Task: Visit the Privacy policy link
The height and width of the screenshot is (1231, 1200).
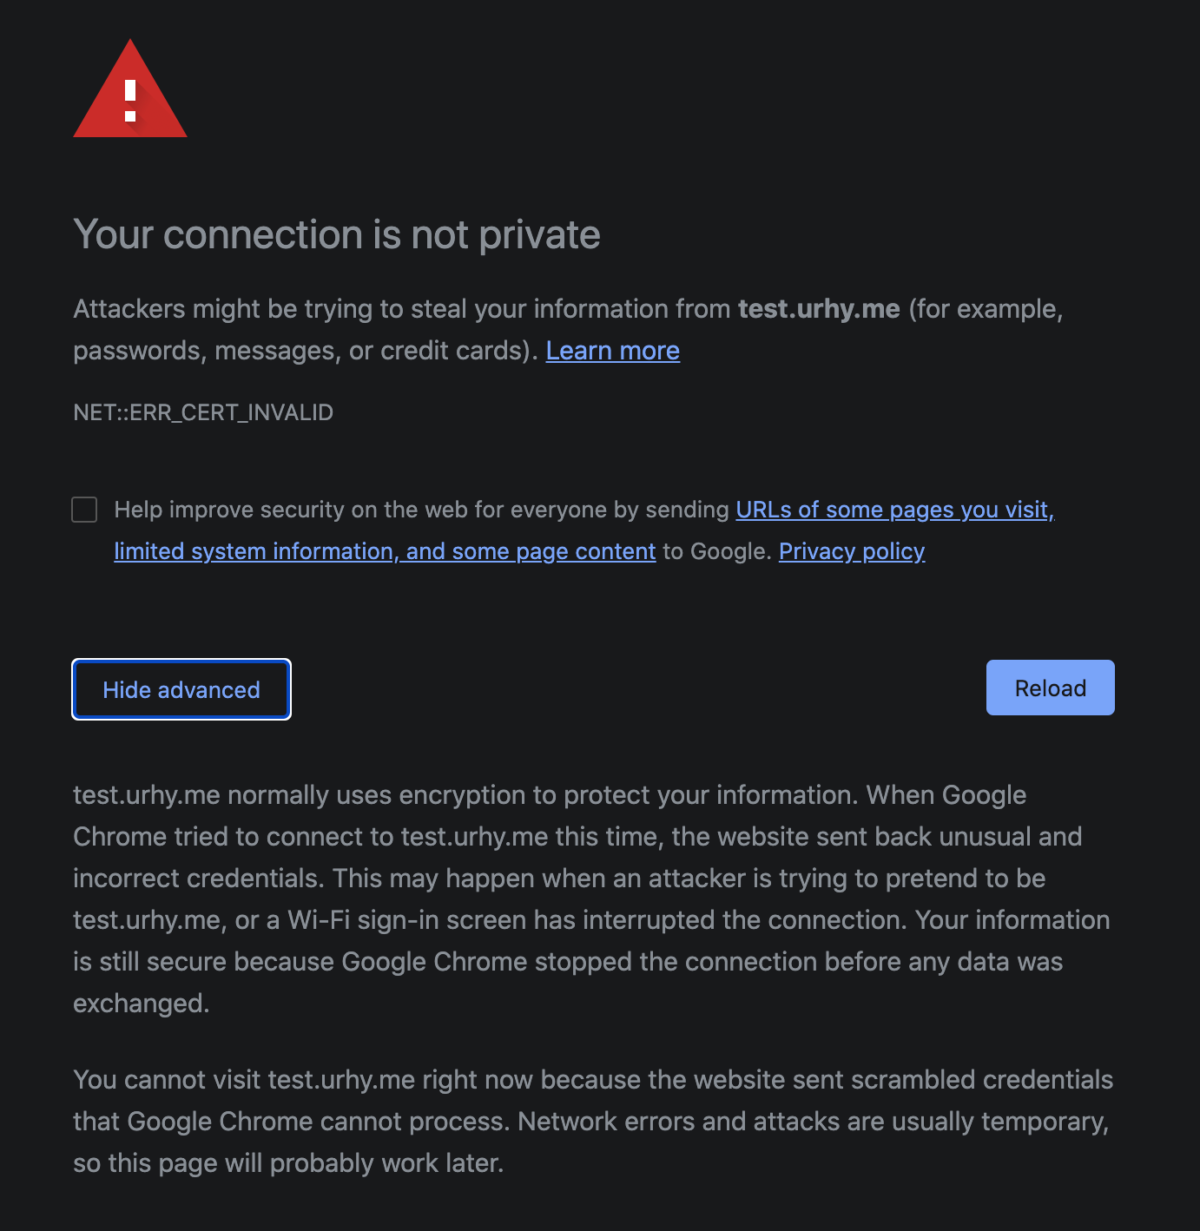Action: (x=851, y=552)
